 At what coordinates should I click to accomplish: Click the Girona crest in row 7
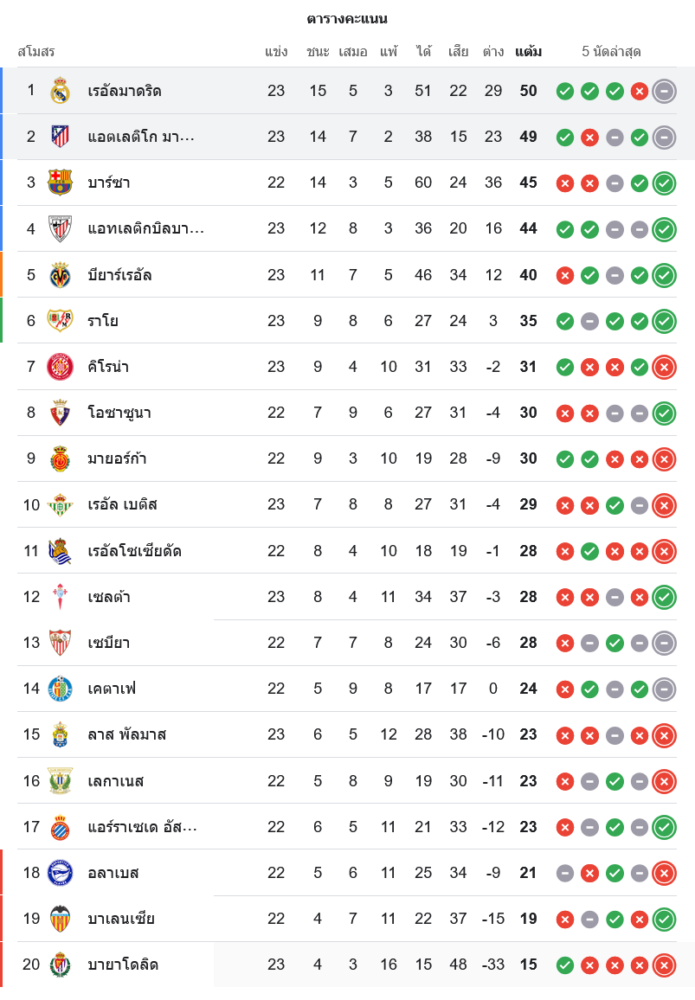(x=60, y=367)
